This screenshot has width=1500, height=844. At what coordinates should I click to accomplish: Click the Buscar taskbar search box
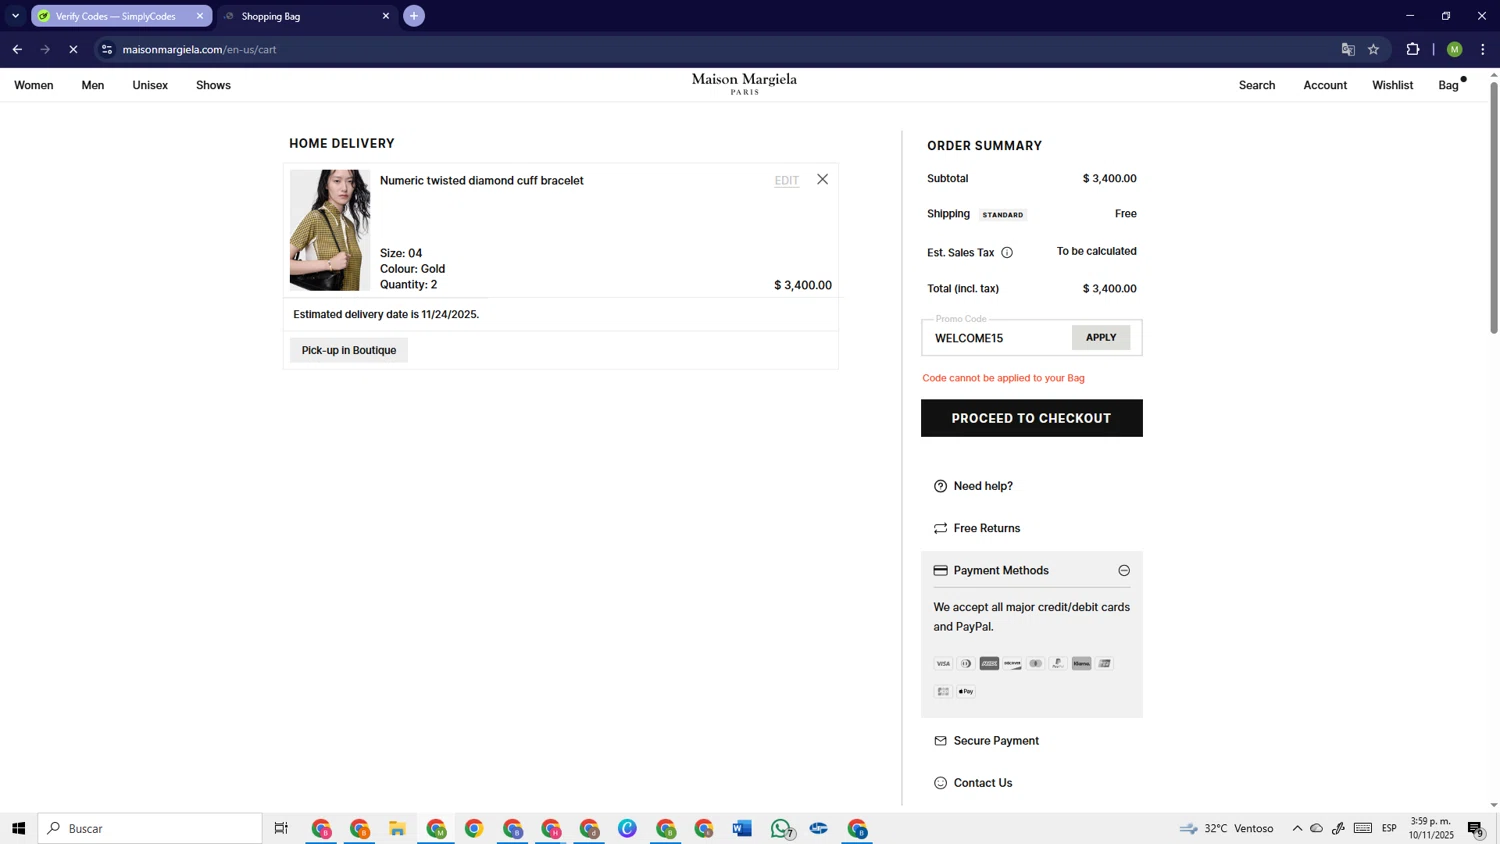coord(150,828)
